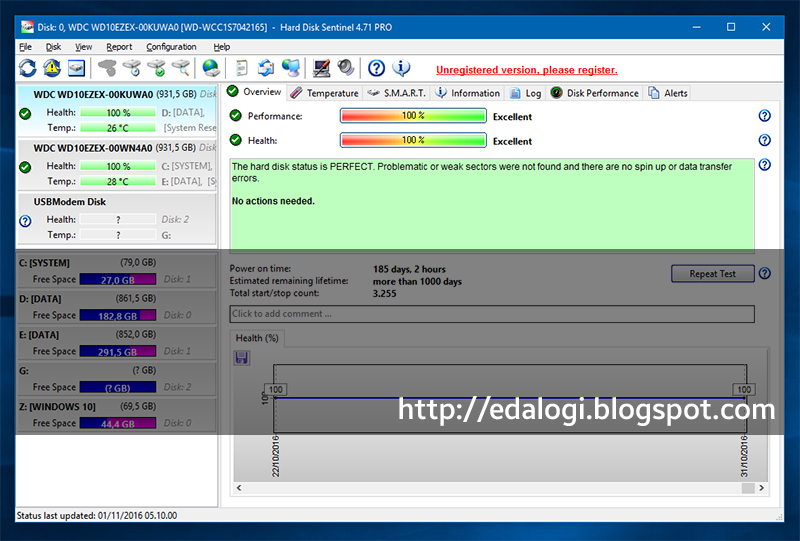Click the laptop with screwdriver configuration icon
Image resolution: width=800 pixels, height=541 pixels.
[321, 68]
